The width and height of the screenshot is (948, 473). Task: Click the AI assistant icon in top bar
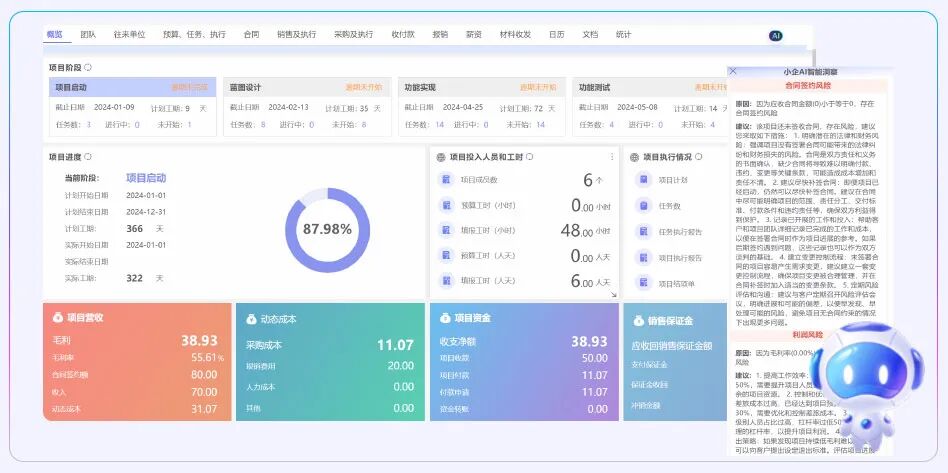775,35
